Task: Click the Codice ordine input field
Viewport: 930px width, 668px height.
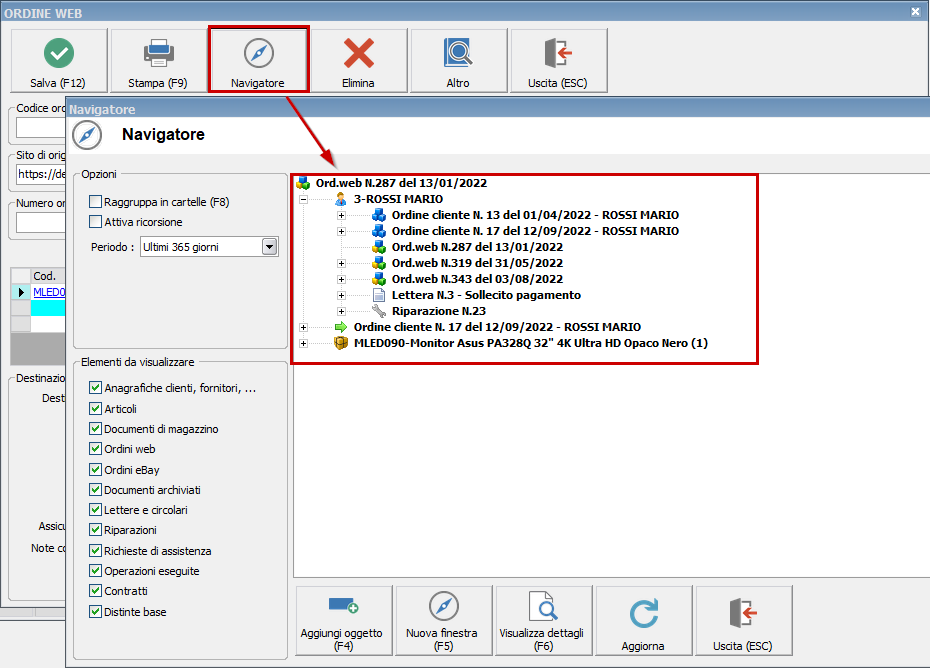Action: [x=41, y=128]
